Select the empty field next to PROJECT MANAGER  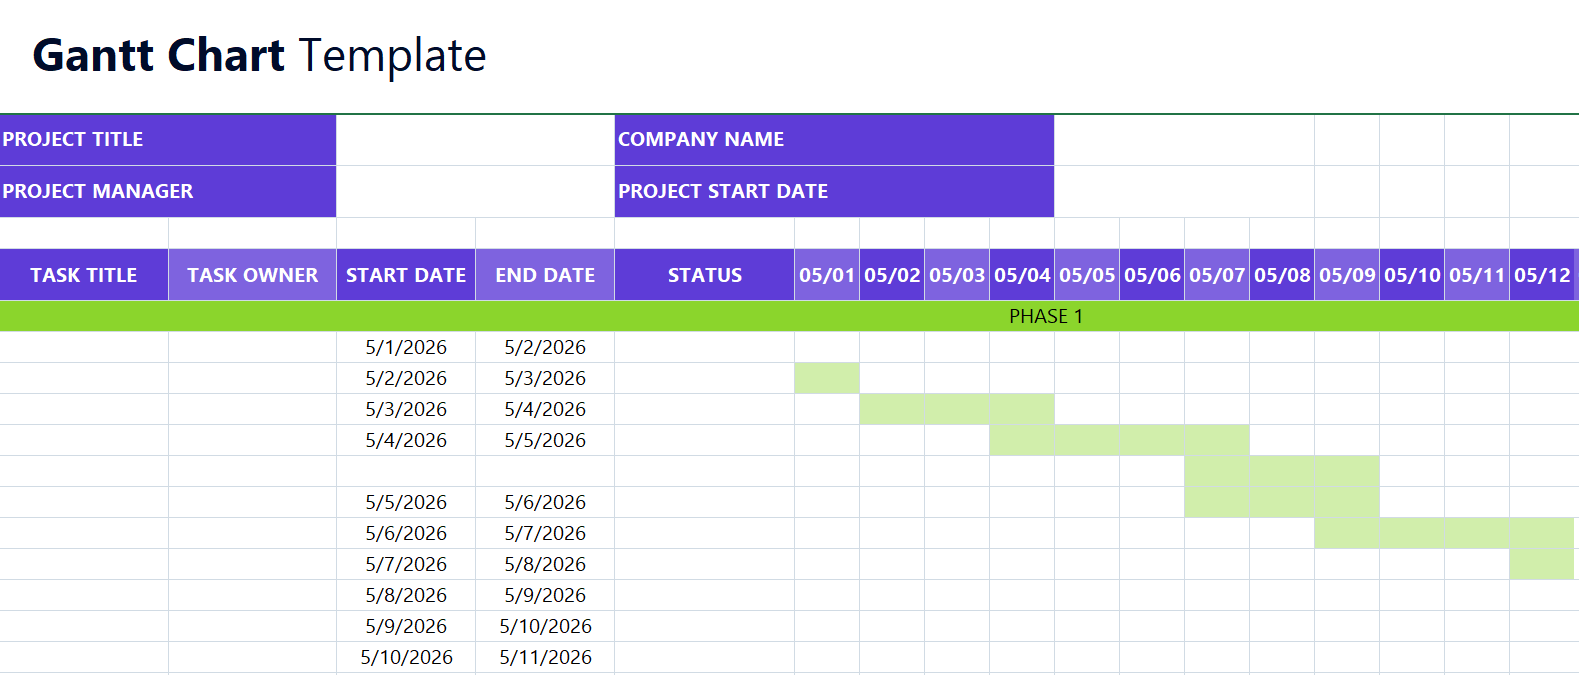coord(476,192)
